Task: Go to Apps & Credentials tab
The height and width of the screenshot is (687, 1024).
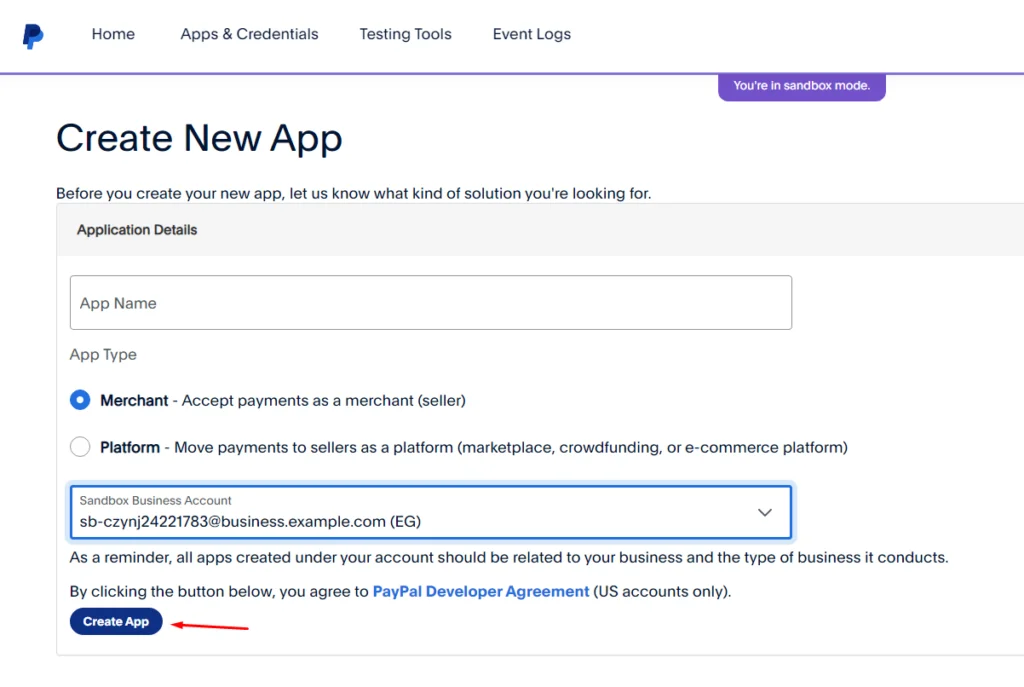Action: click(x=249, y=34)
